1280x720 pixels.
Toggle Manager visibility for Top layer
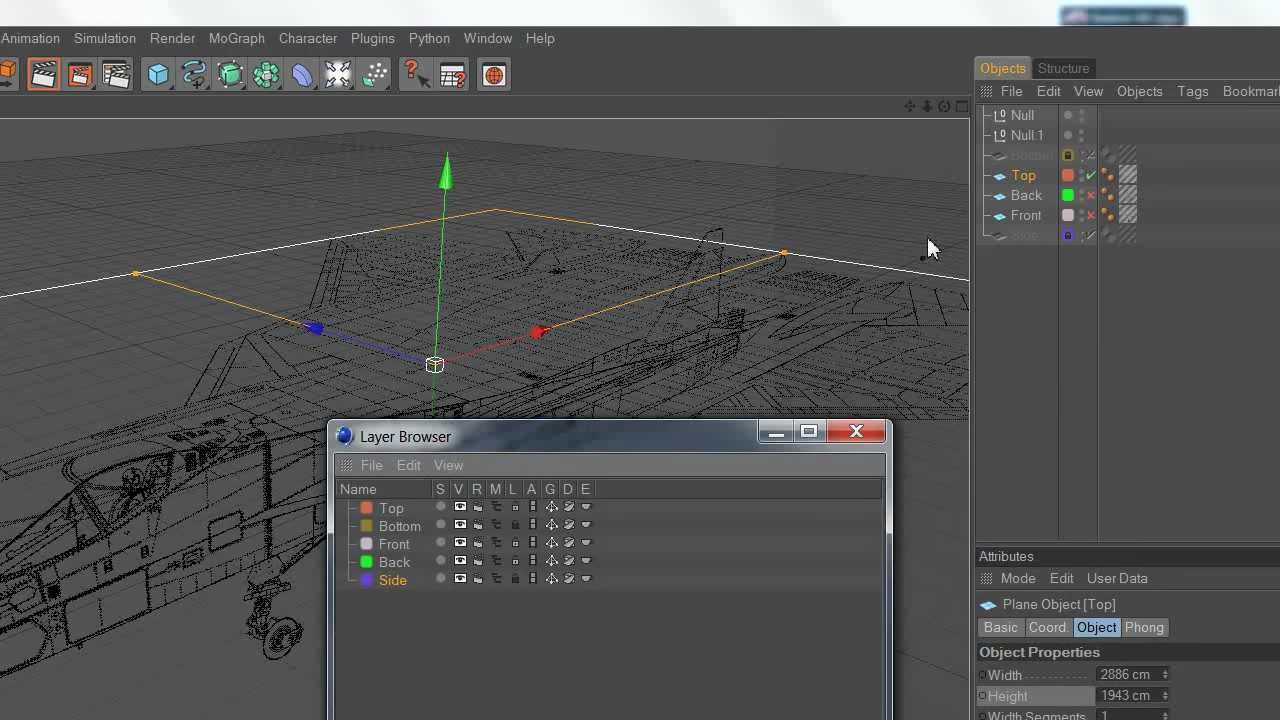(496, 507)
